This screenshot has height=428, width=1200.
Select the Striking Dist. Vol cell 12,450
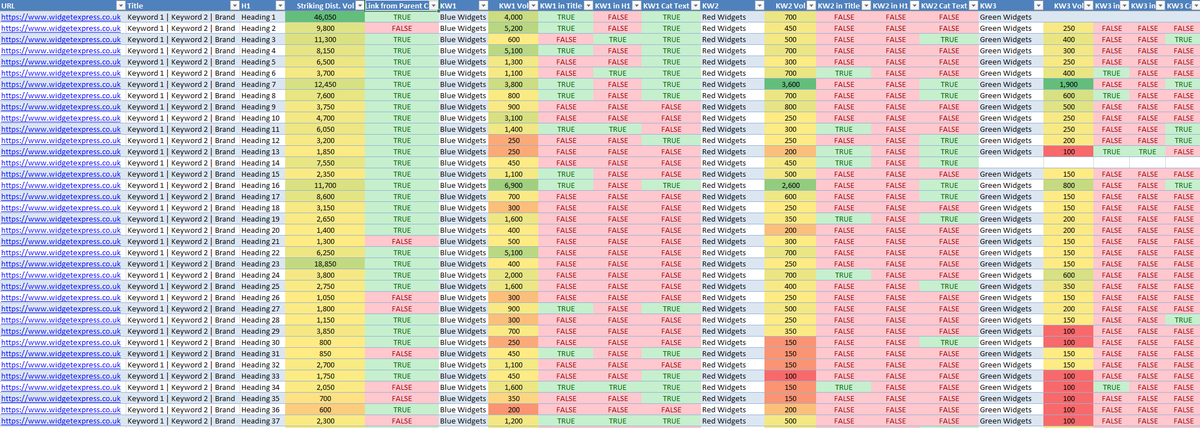[325, 84]
